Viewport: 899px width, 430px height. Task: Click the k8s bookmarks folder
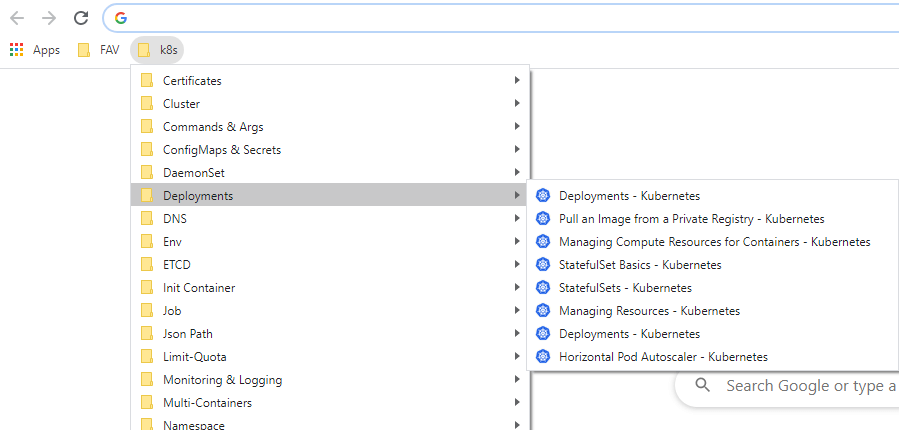pyautogui.click(x=157, y=50)
